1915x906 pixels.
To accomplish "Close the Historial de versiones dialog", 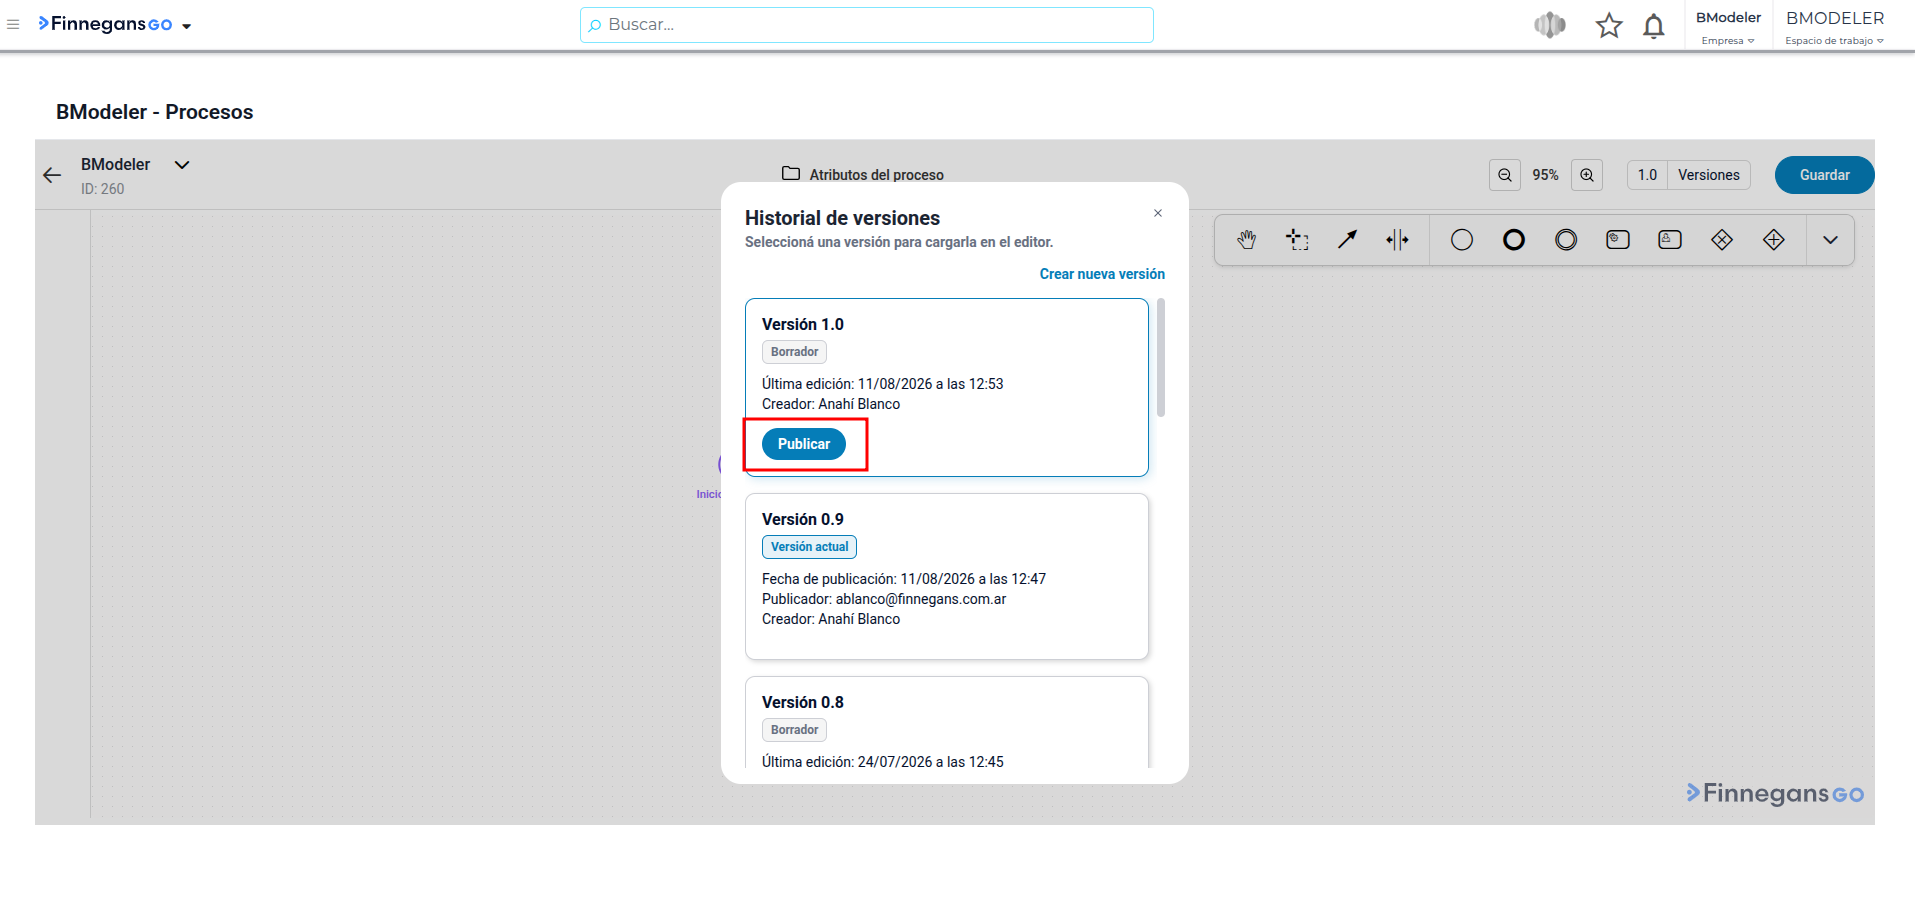I will (x=1158, y=213).
